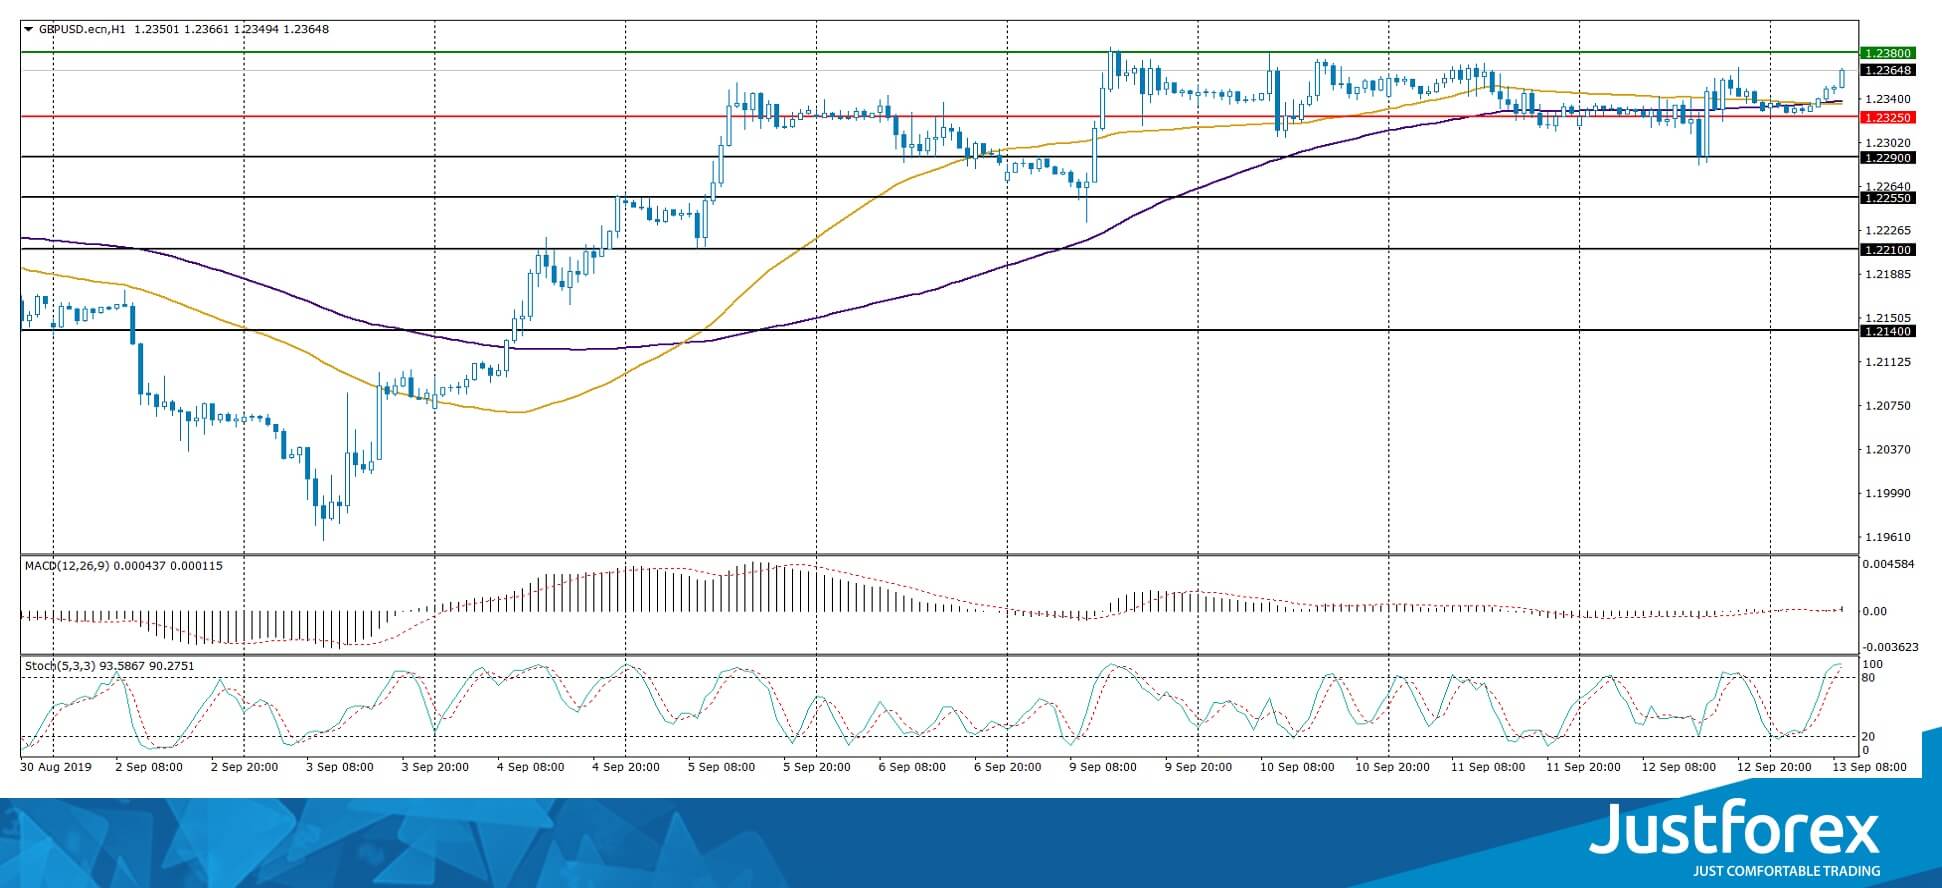Click the green 1.23800 level tag
The width and height of the screenshot is (1942, 888).
tap(1886, 53)
